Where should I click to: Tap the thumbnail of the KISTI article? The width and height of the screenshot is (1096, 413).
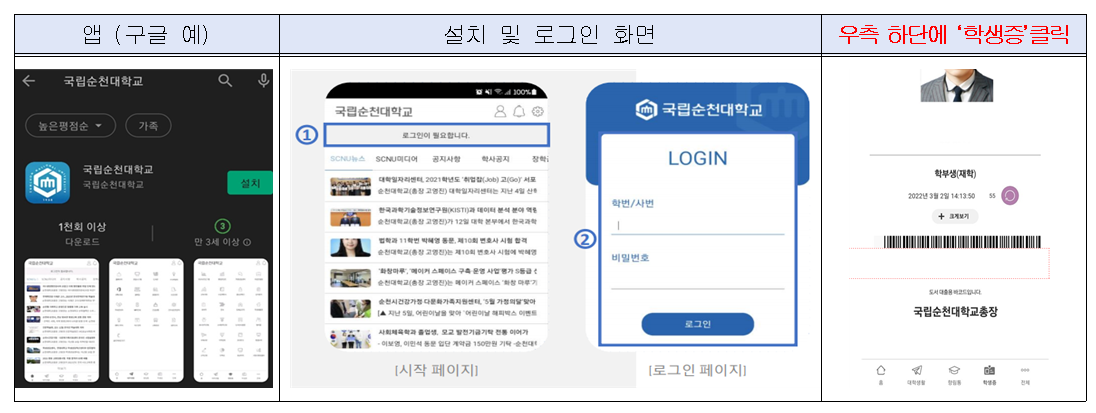point(350,217)
